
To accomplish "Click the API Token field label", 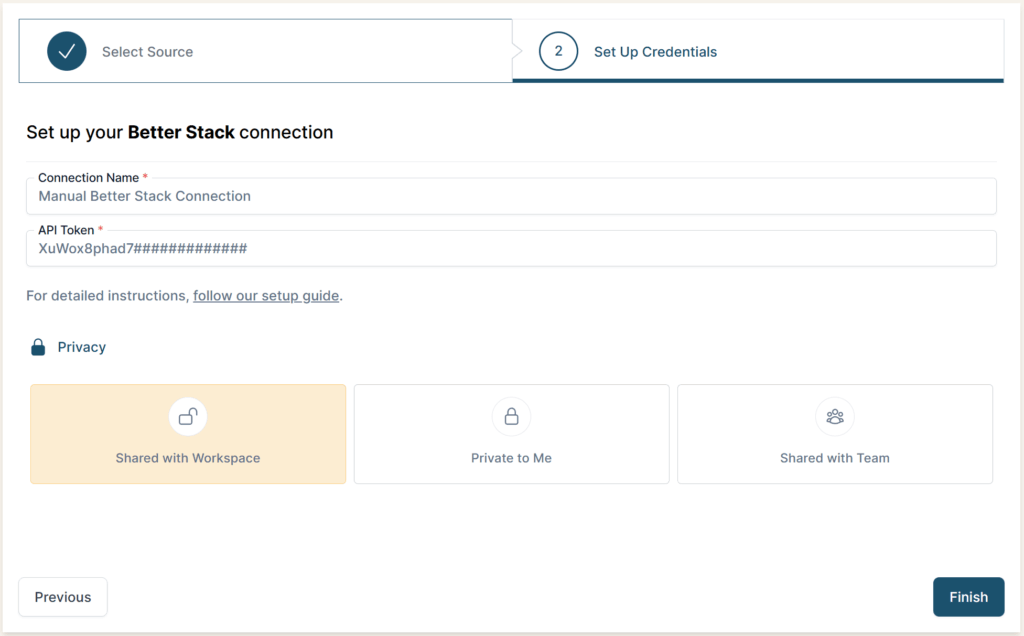I will coord(66,230).
